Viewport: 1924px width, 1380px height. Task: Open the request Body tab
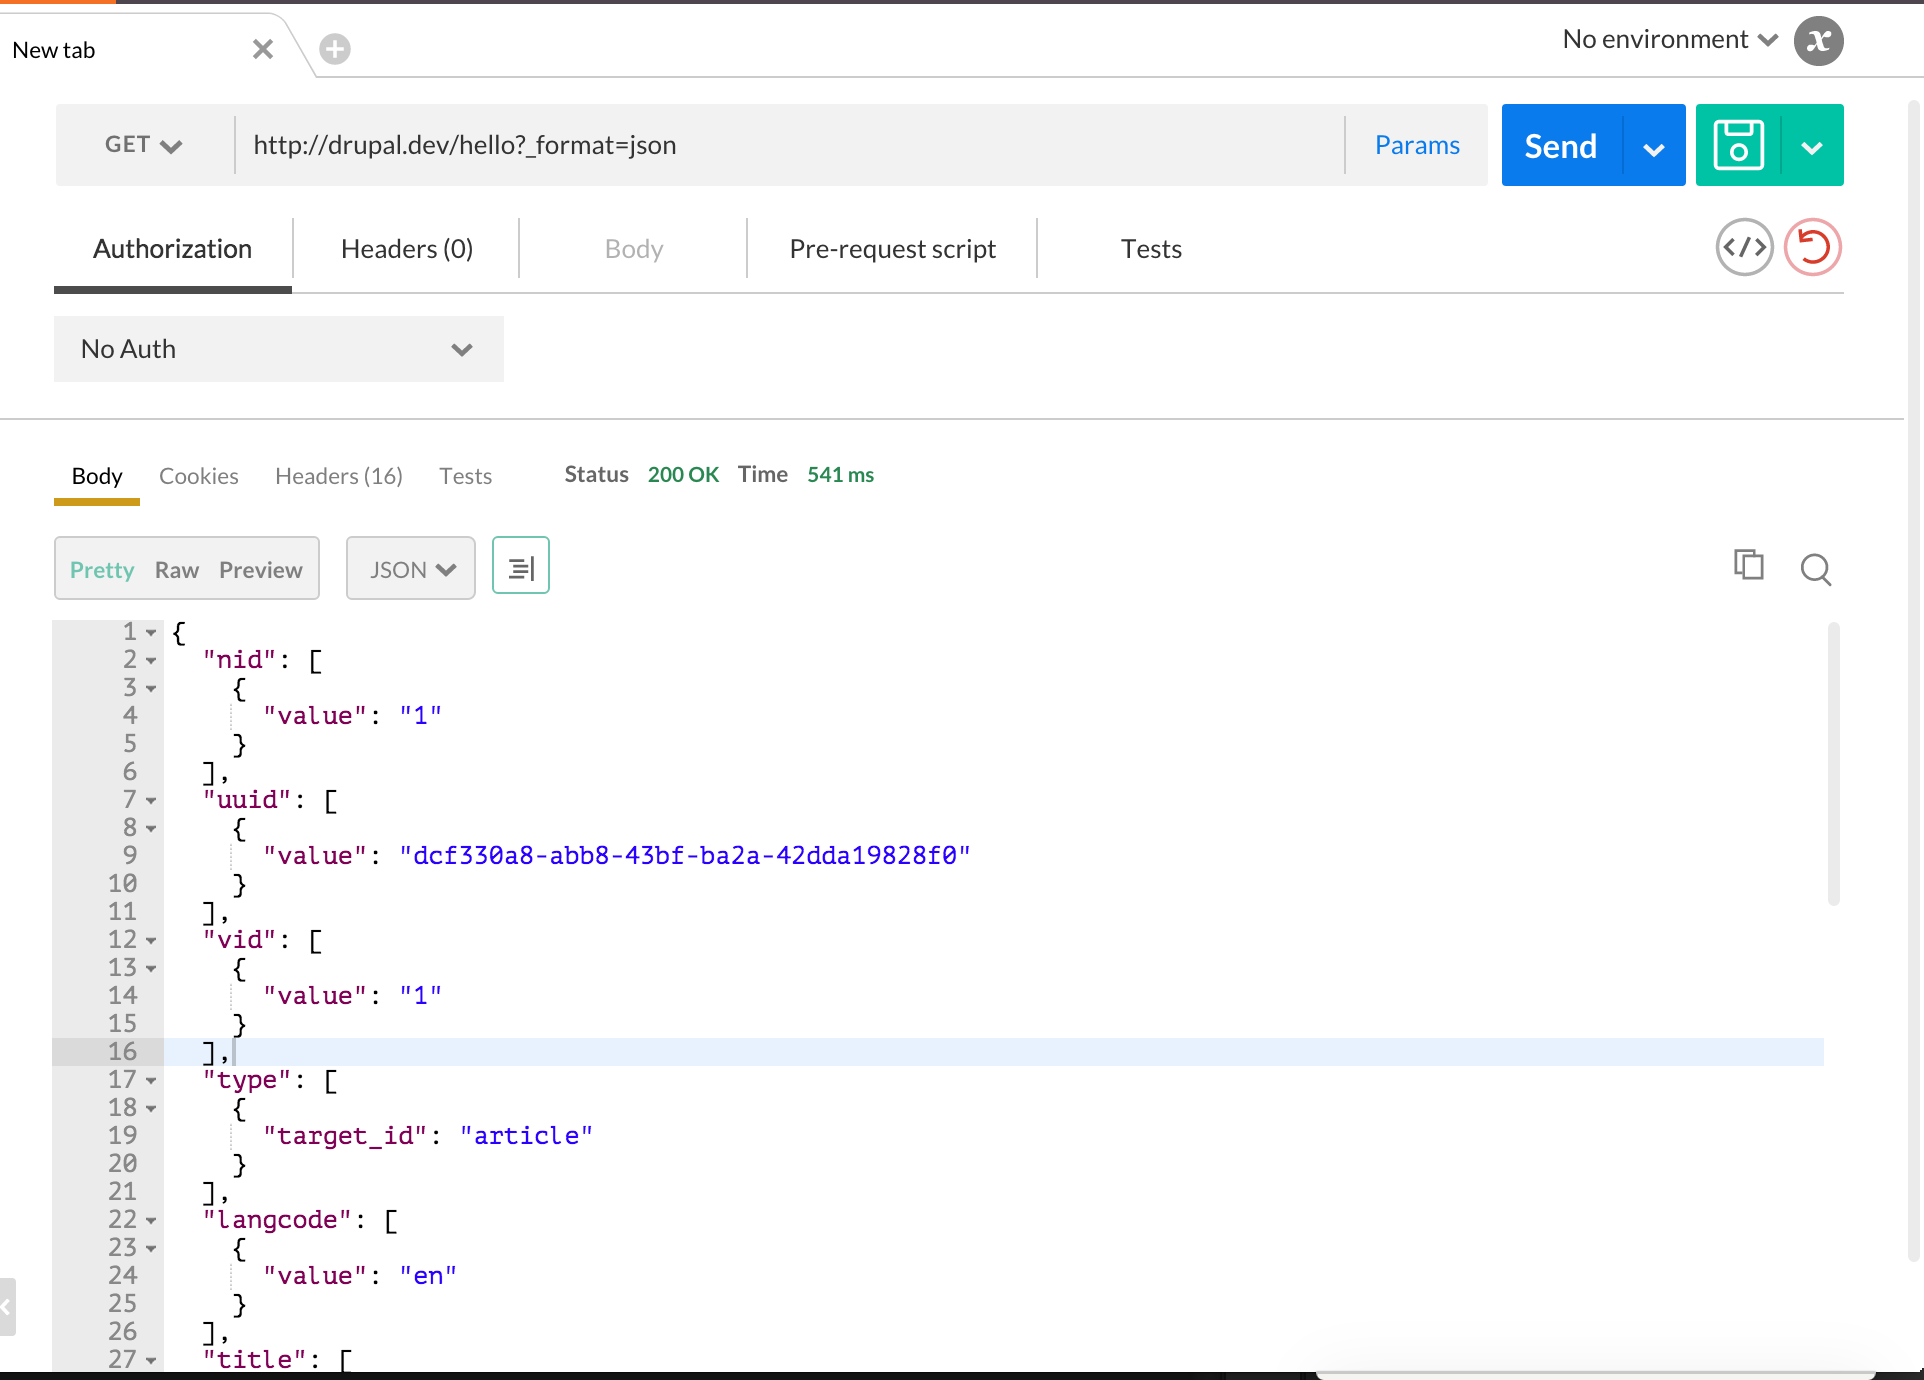click(634, 249)
